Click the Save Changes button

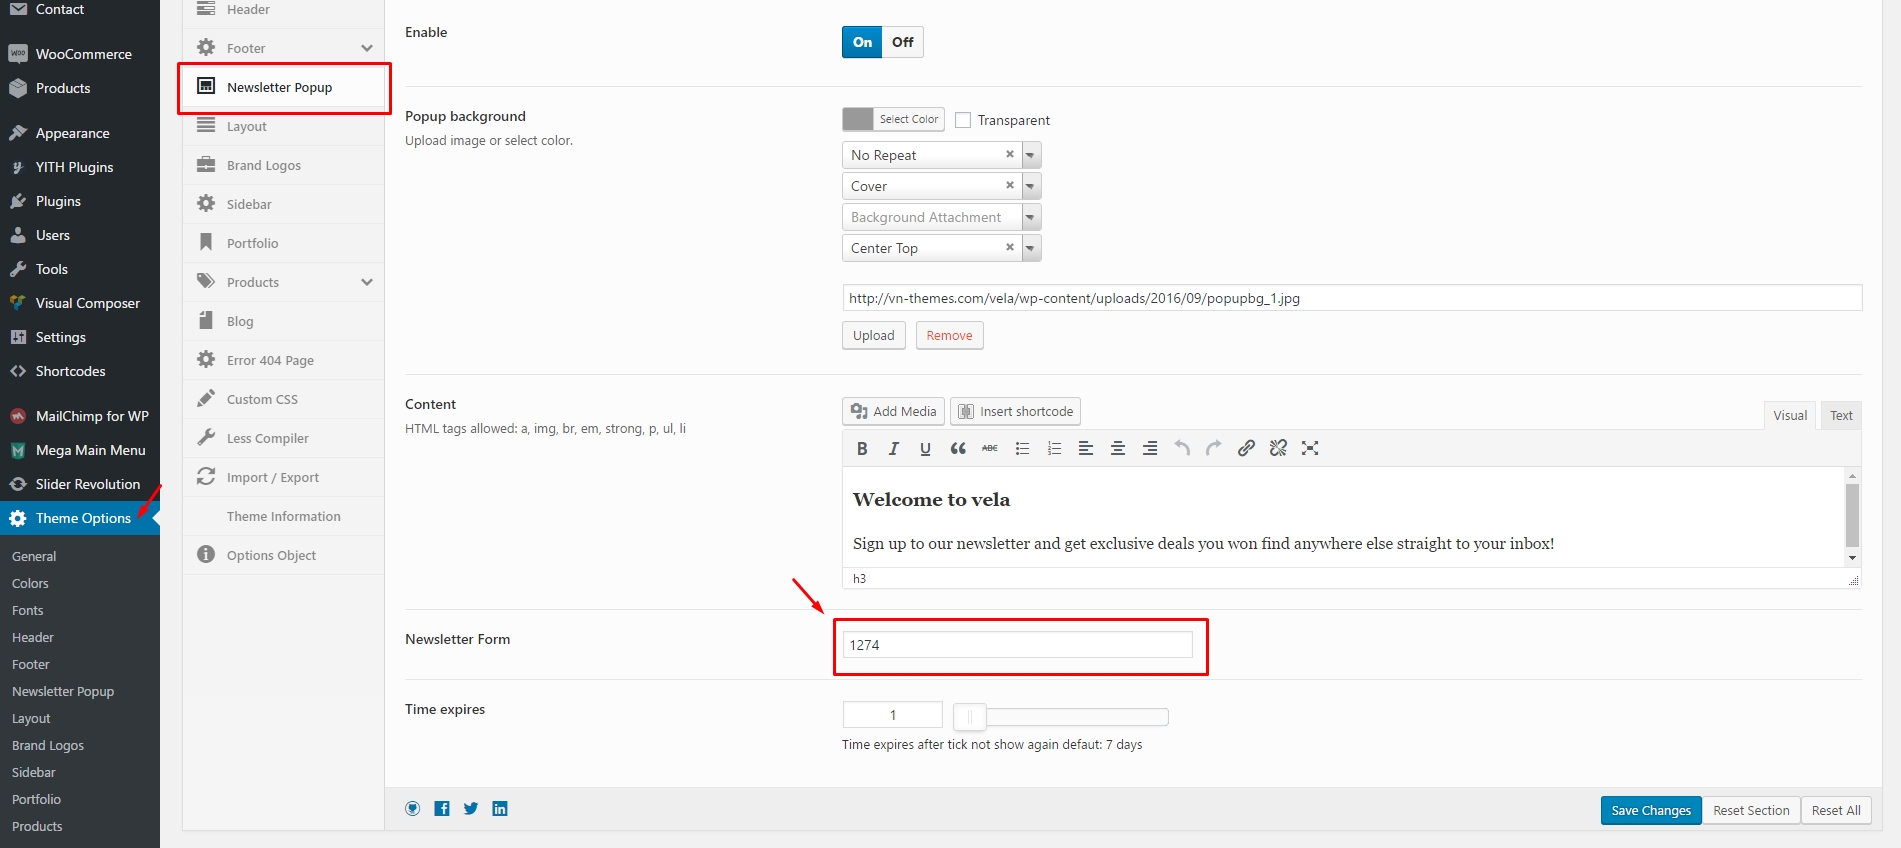pos(1650,810)
